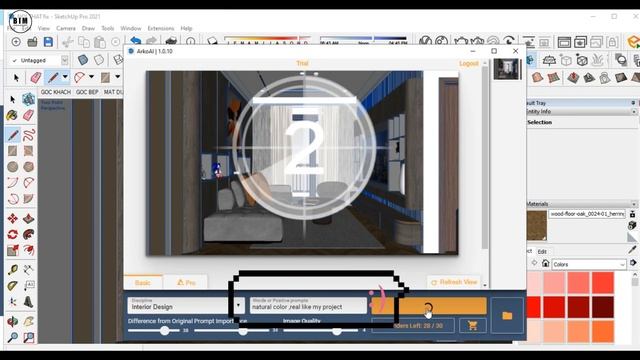Screen dimensions: 640x360
Task: Click the shopping cart icon in ArkoAI
Action: 473,326
